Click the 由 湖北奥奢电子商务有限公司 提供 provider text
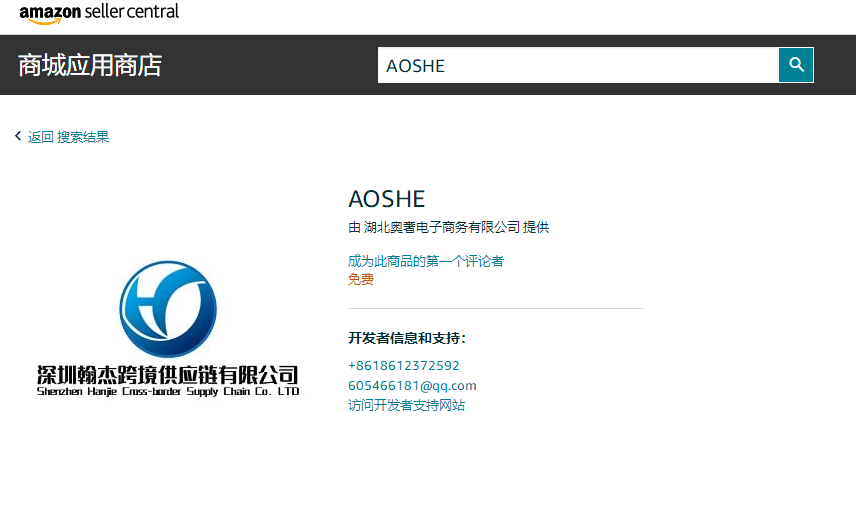The width and height of the screenshot is (856, 505). pos(449,227)
